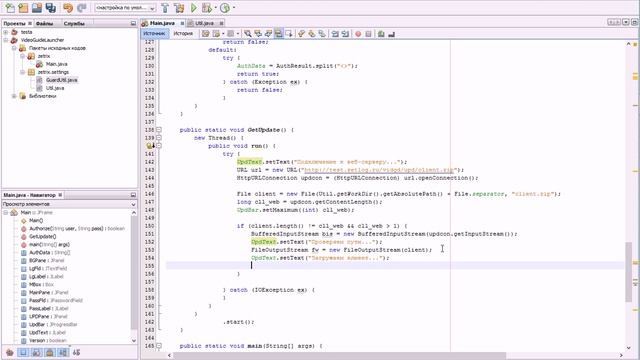The image size is (640, 360).
Task: Toggle show fields filter in the navigator
Action: point(23,352)
